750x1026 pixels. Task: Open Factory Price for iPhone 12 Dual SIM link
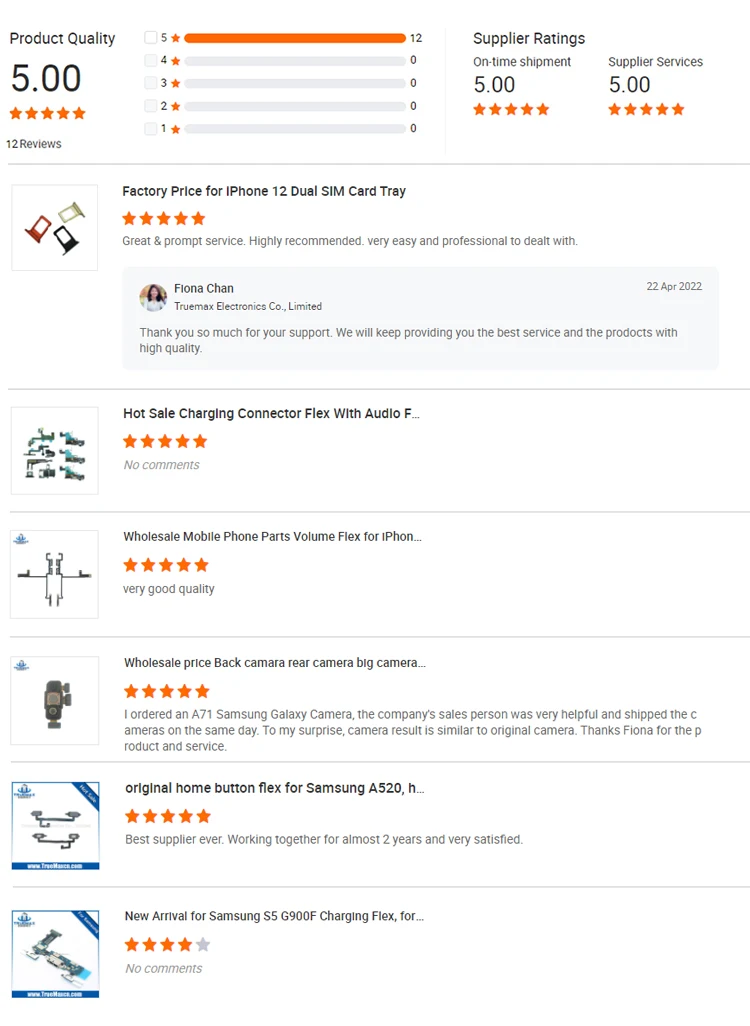[264, 191]
